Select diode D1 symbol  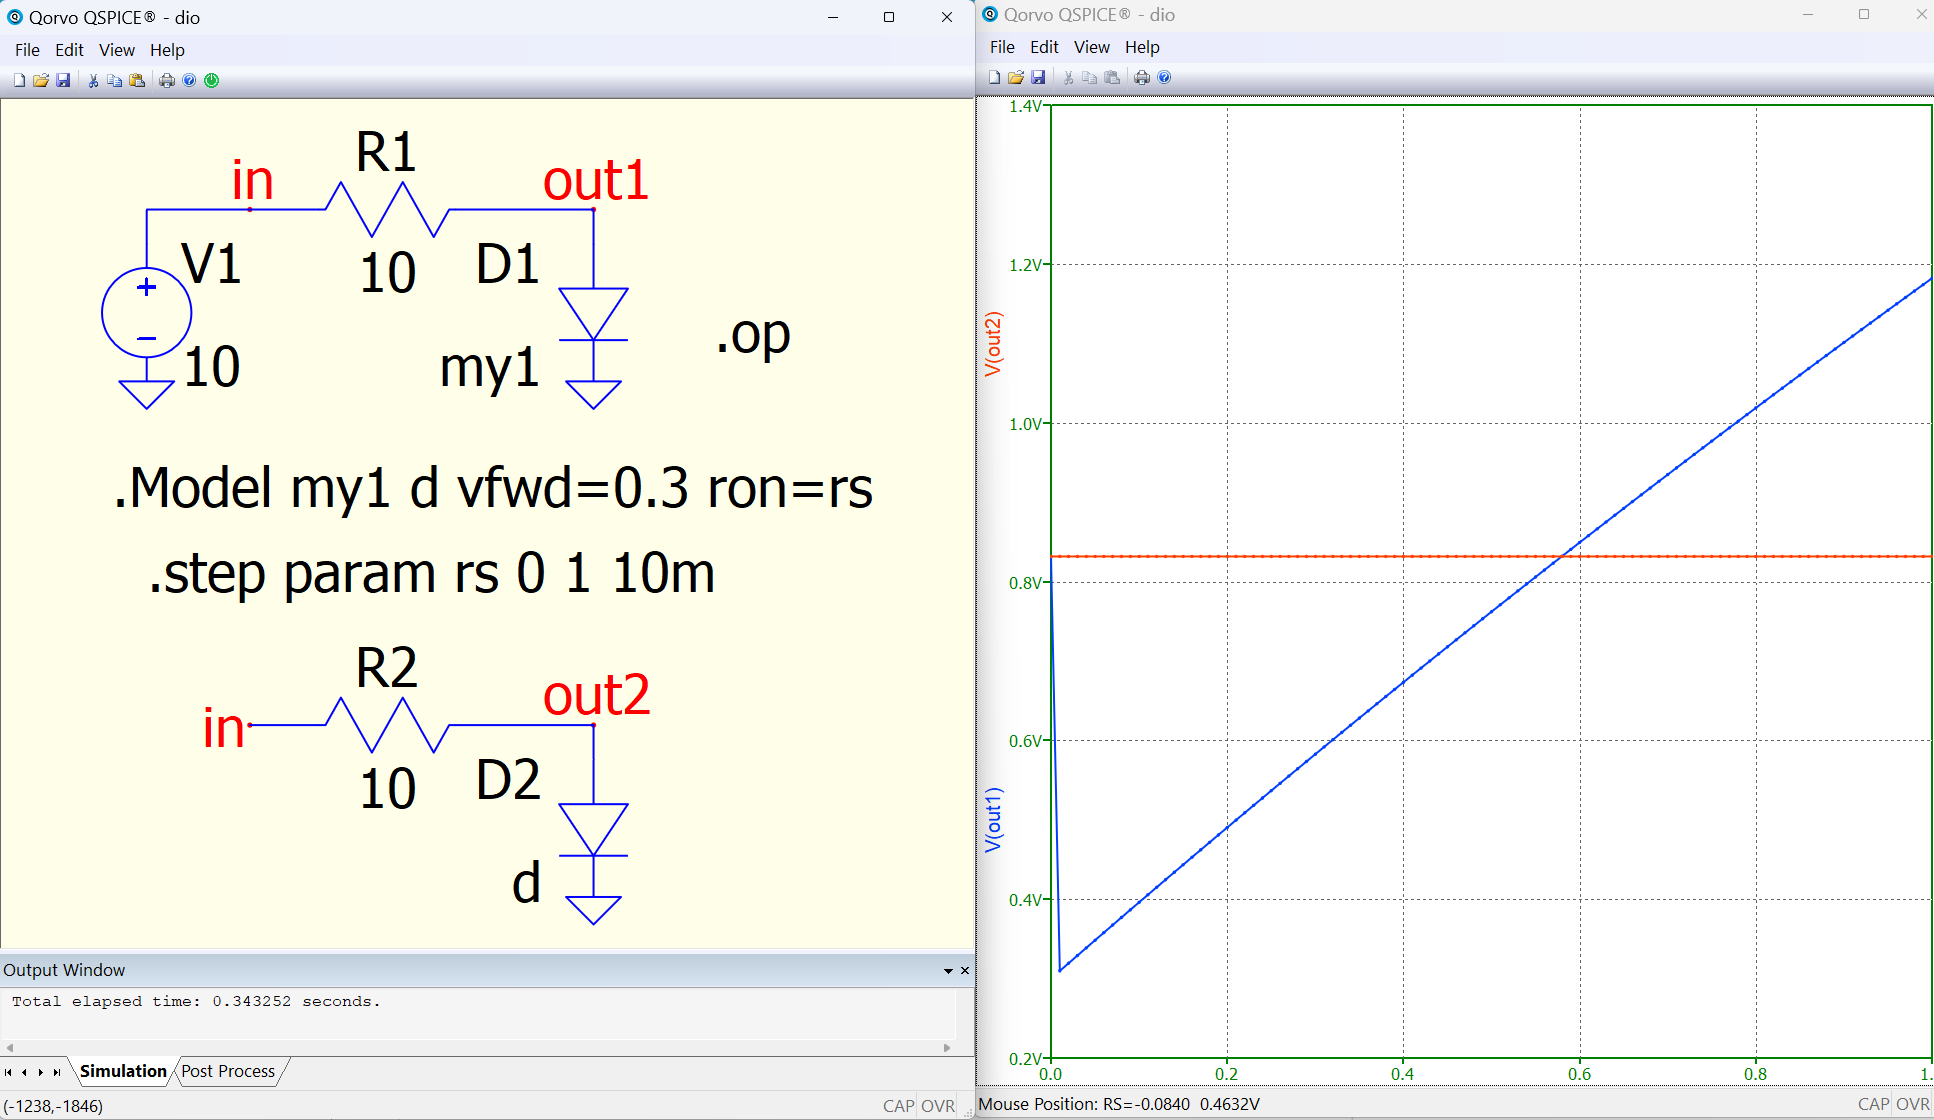pos(593,315)
